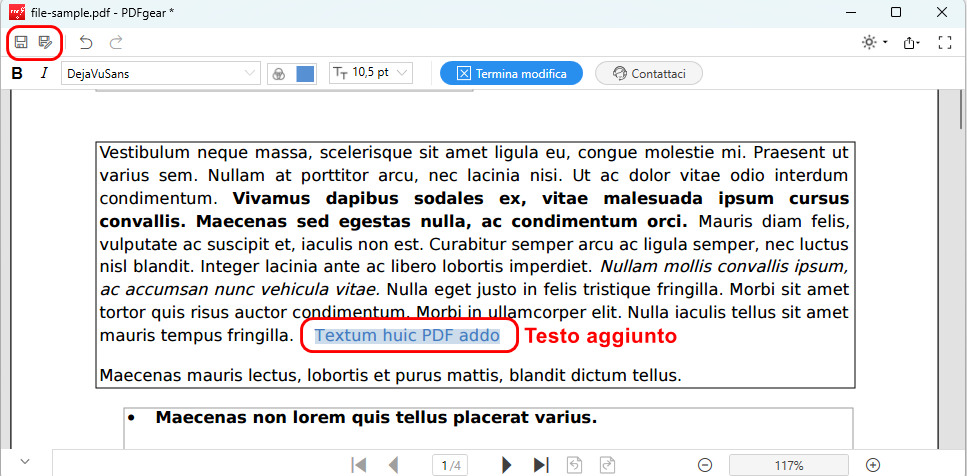Jump to the last page
967x476 pixels.
(x=541, y=465)
